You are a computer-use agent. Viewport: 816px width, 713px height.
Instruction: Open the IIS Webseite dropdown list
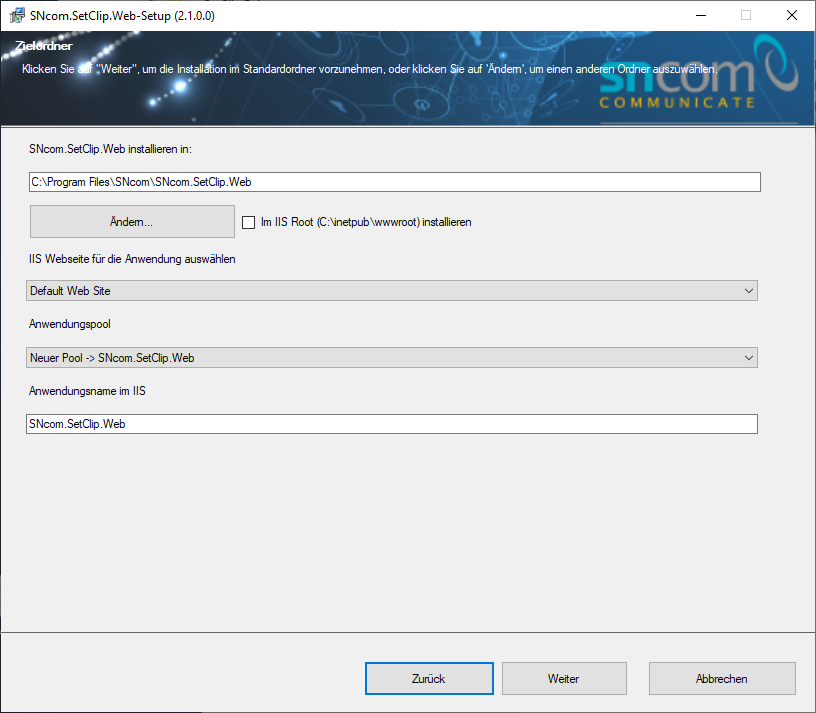click(391, 291)
